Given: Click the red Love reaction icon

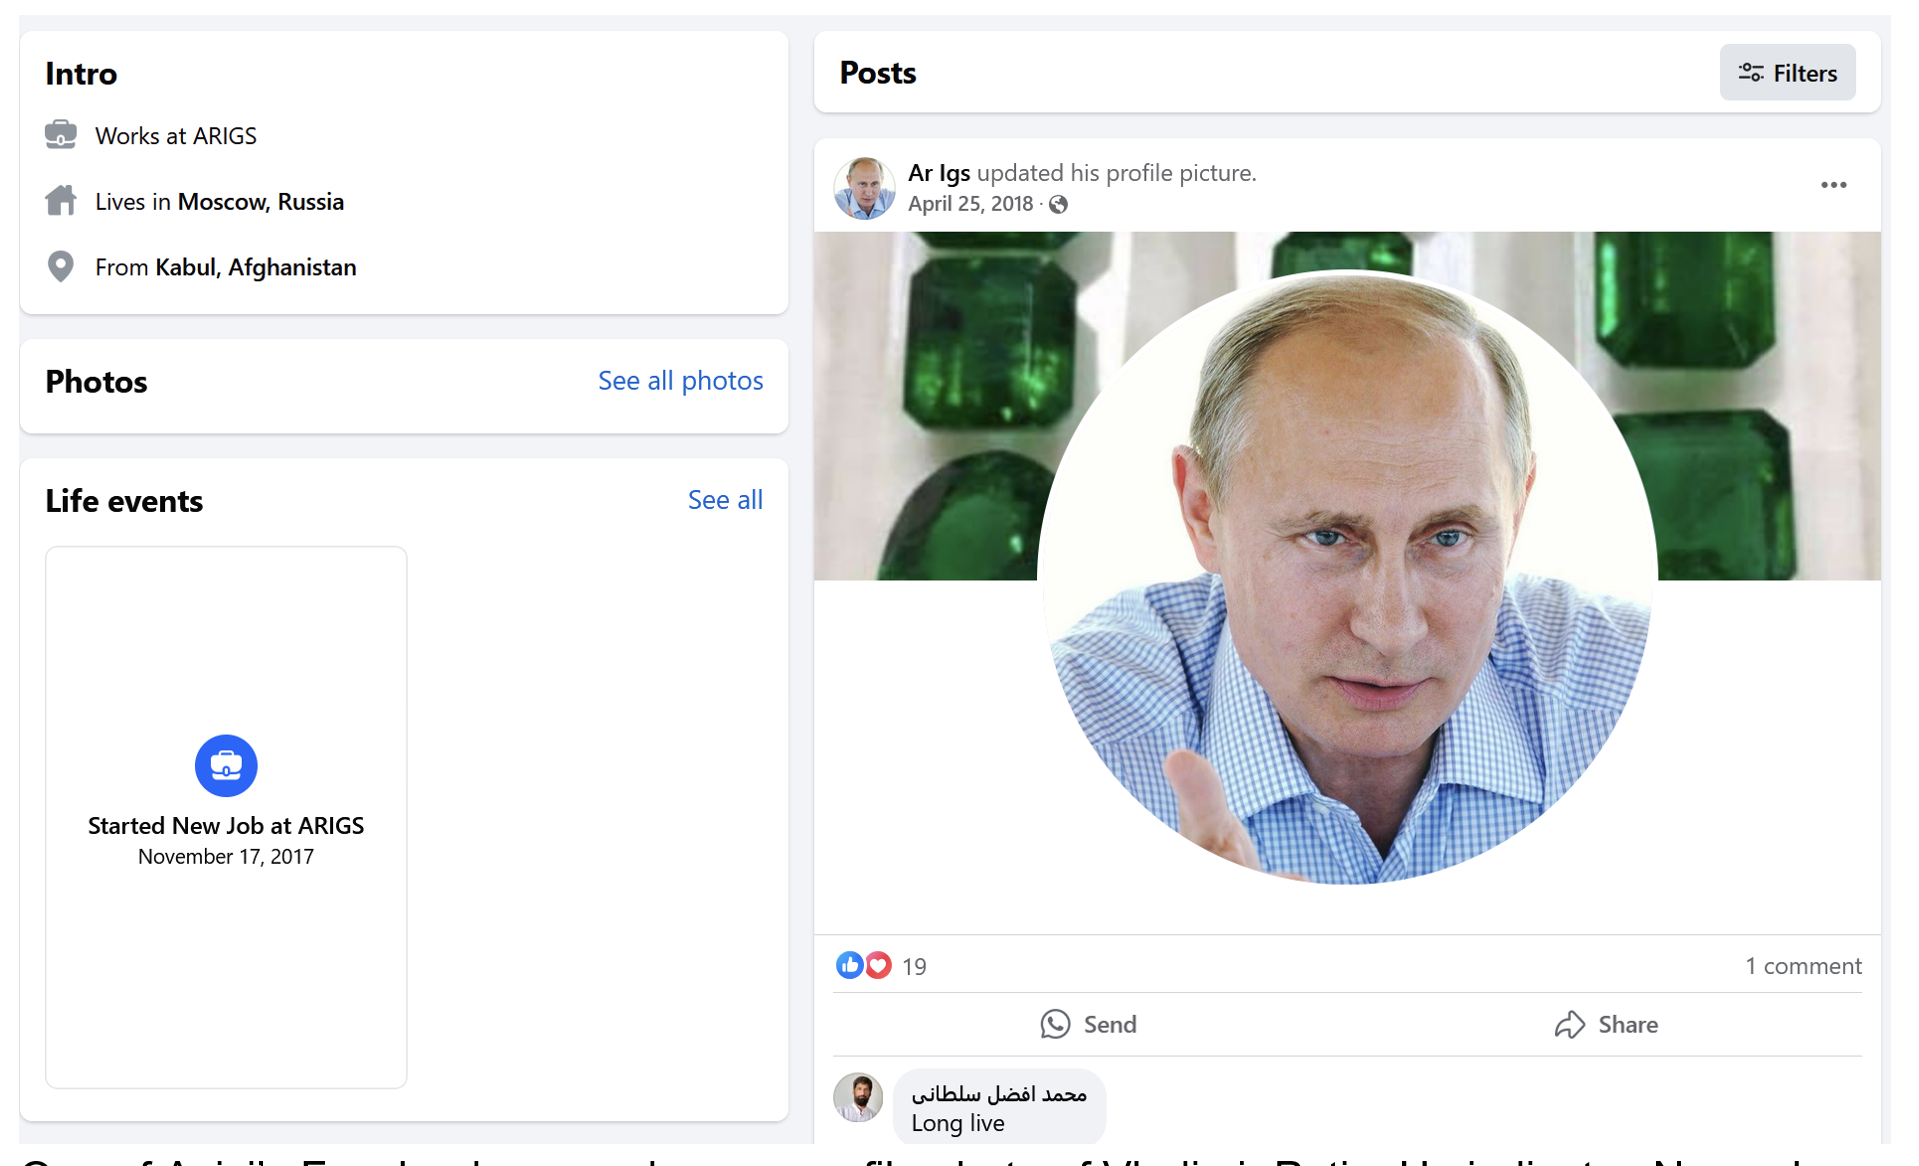Looking at the screenshot, I should click(x=877, y=965).
